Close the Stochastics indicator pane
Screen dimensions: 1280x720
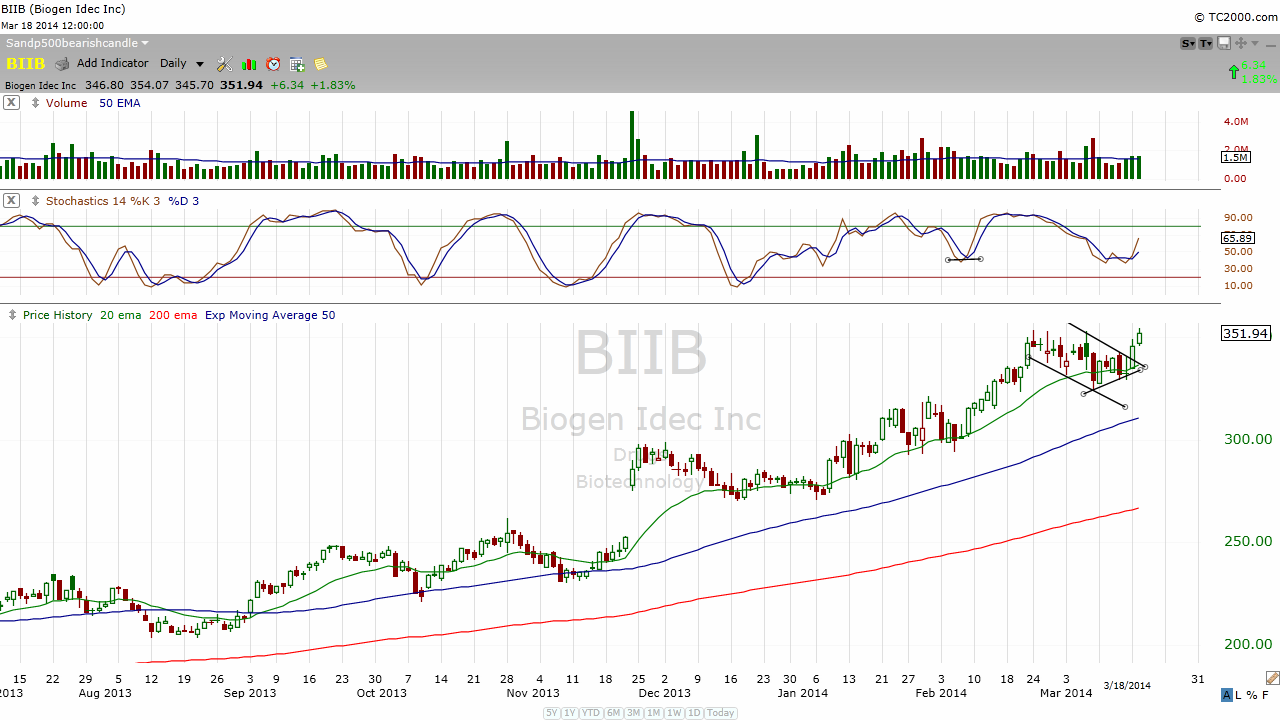pyautogui.click(x=11, y=200)
